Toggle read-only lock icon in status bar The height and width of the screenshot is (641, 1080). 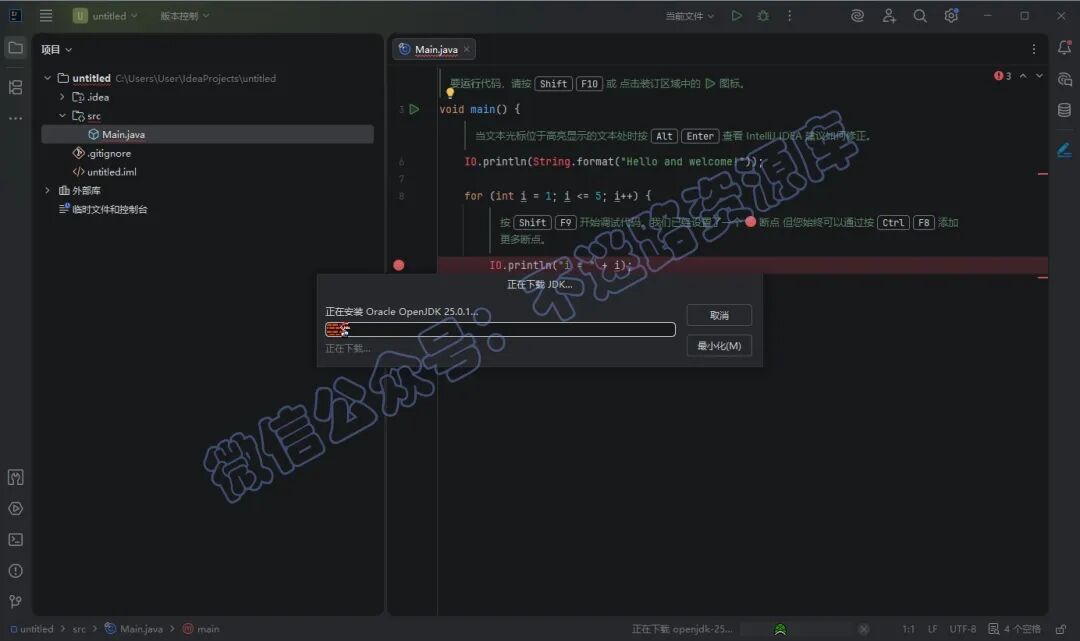1061,629
